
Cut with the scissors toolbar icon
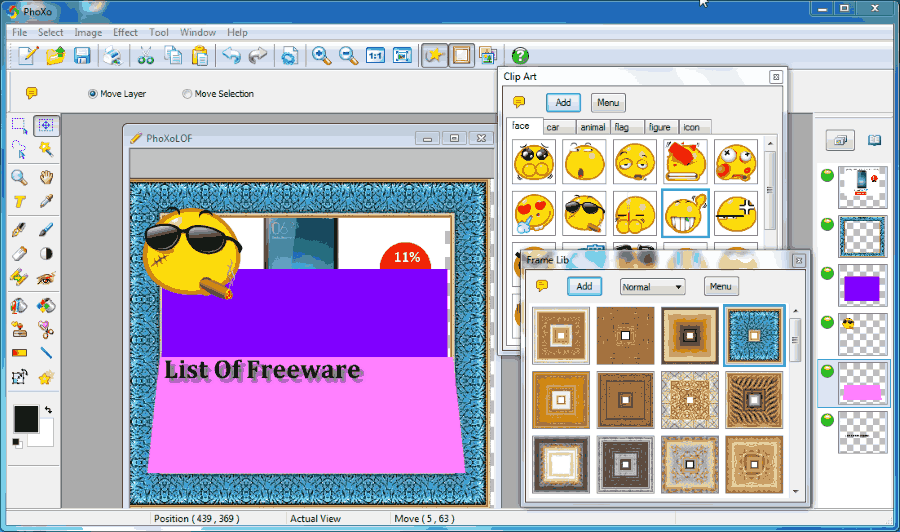(x=145, y=56)
